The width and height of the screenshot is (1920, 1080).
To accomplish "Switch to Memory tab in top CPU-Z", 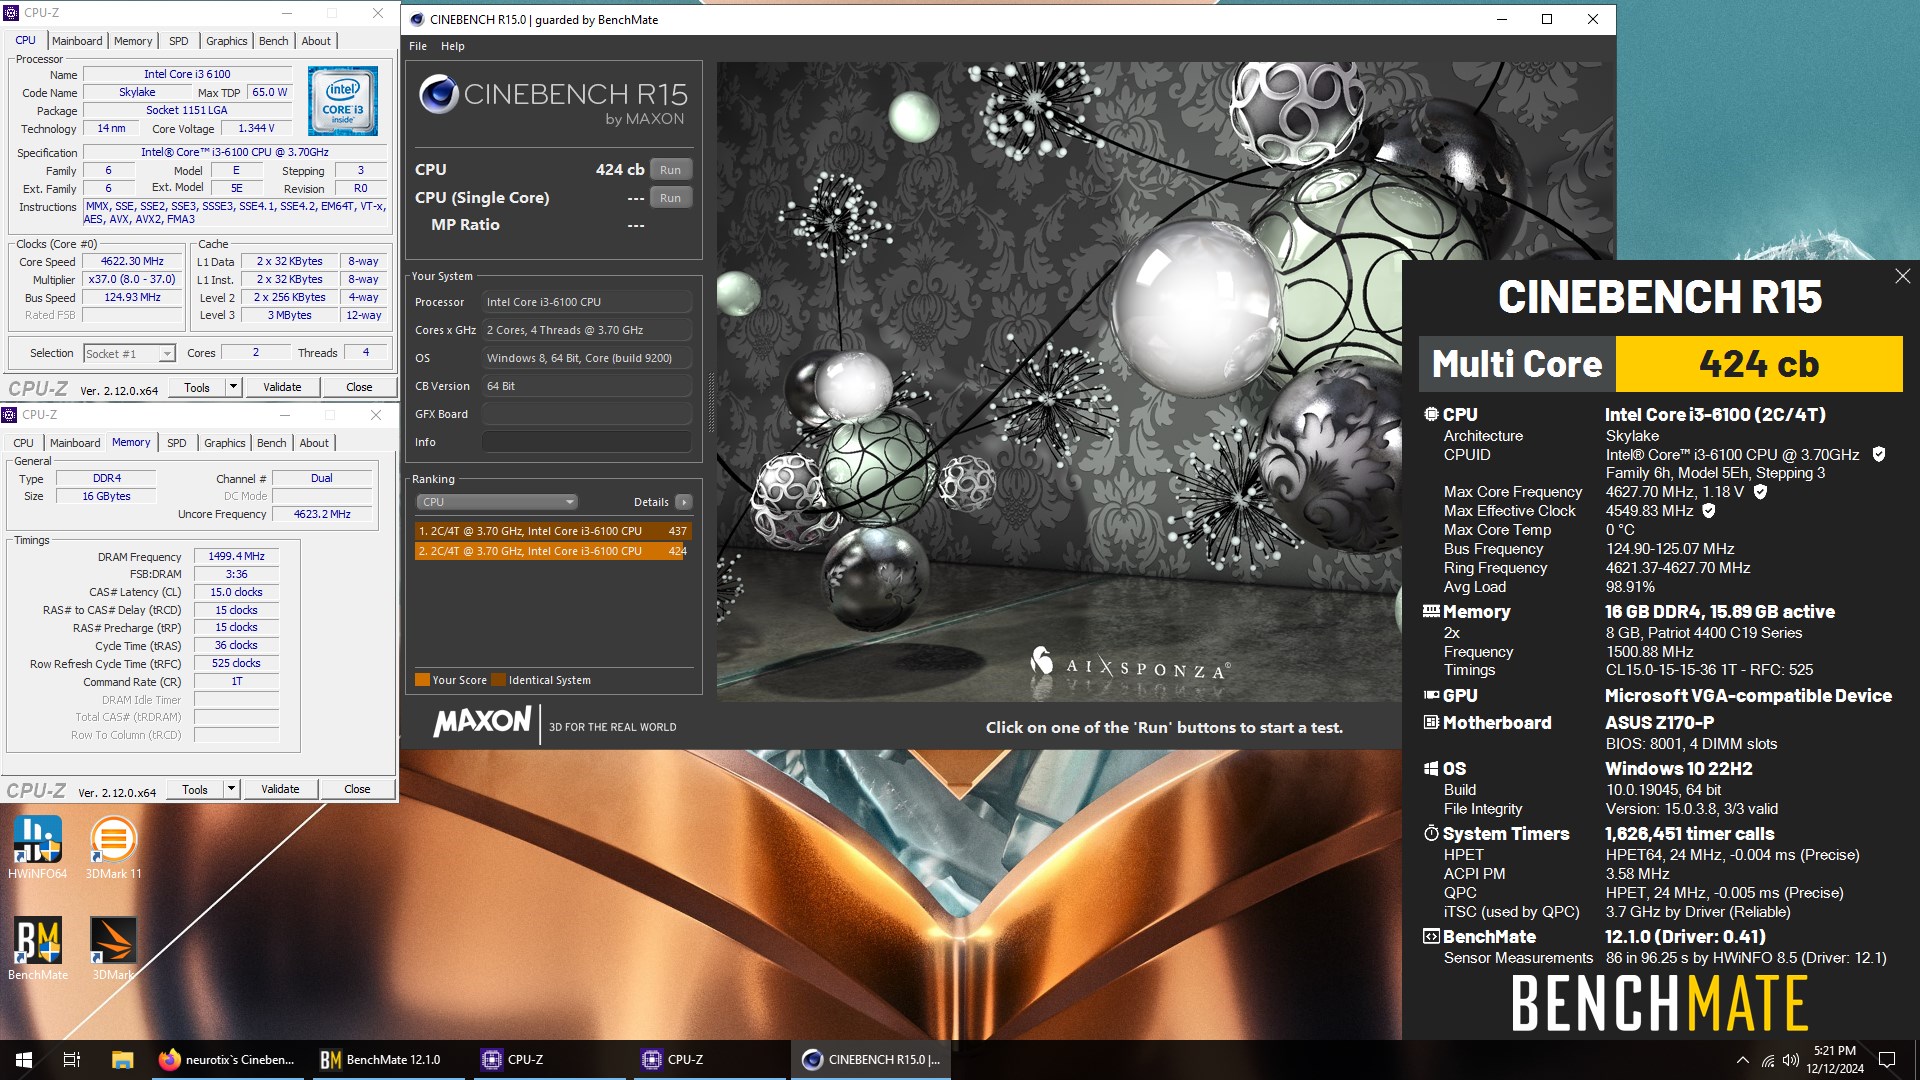I will click(x=133, y=41).
